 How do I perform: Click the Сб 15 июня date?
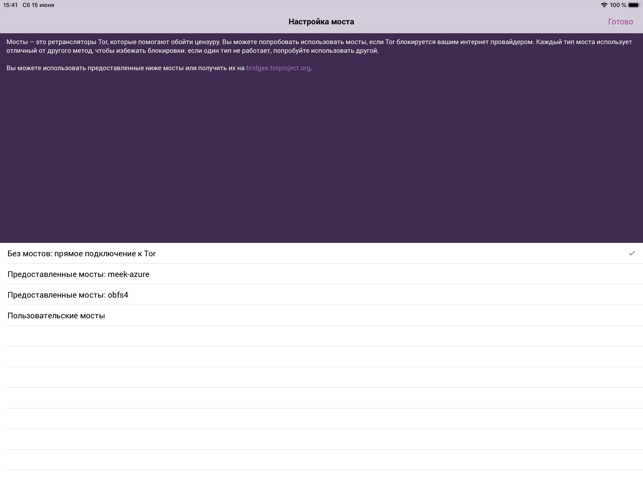coord(38,5)
